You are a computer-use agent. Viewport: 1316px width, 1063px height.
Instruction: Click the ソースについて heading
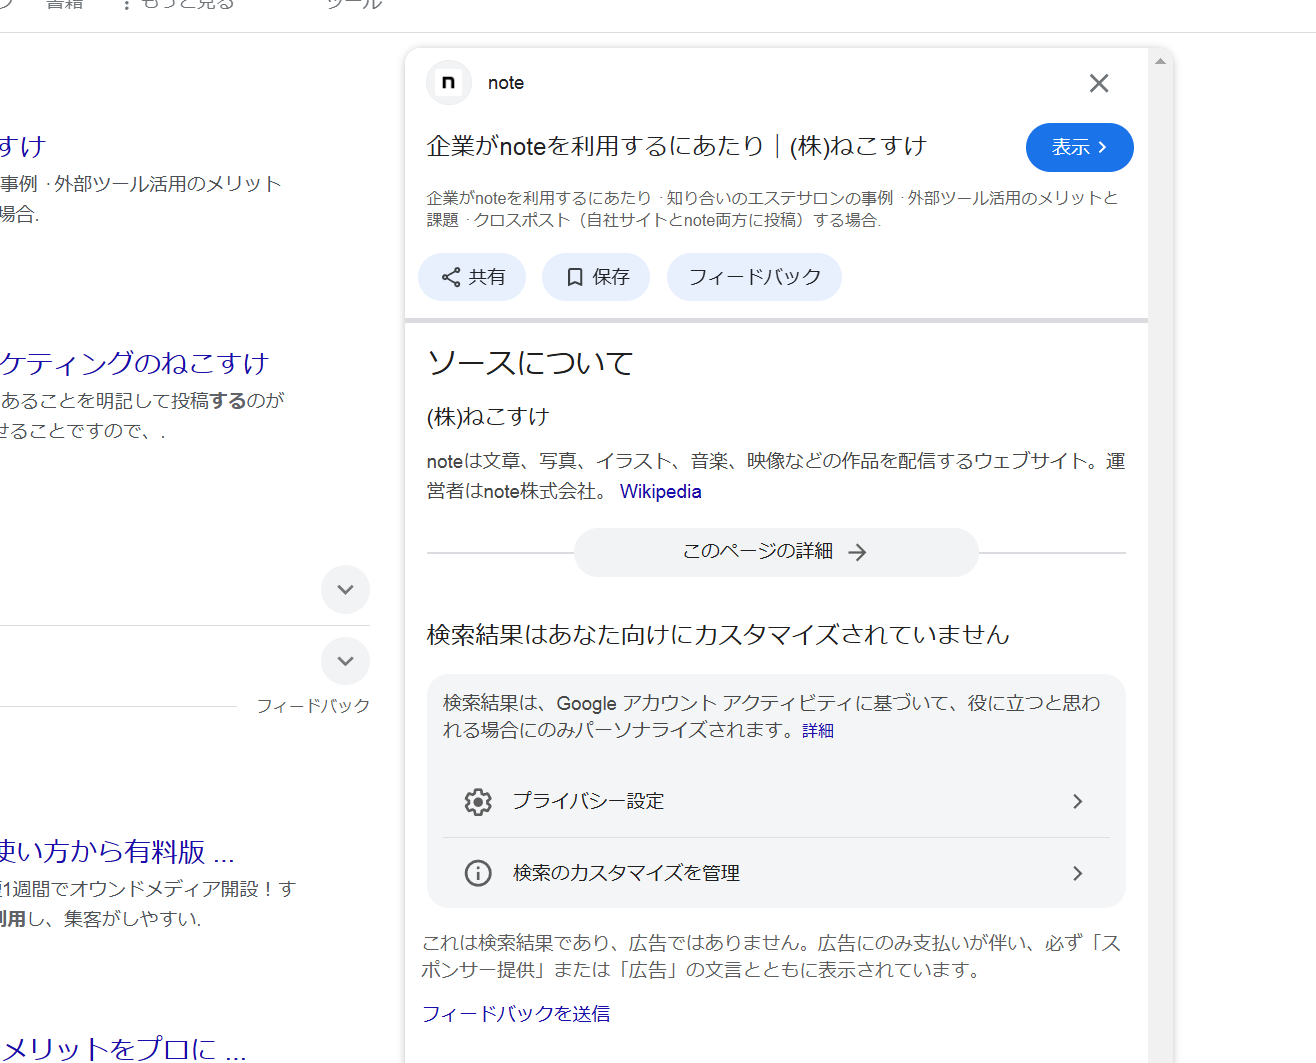(531, 363)
